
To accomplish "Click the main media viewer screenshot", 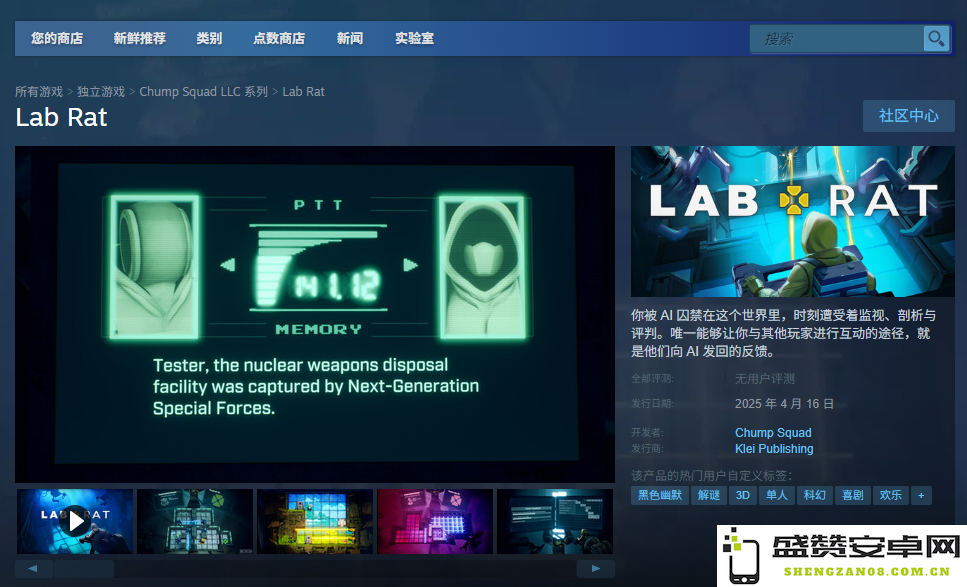I will [x=315, y=314].
